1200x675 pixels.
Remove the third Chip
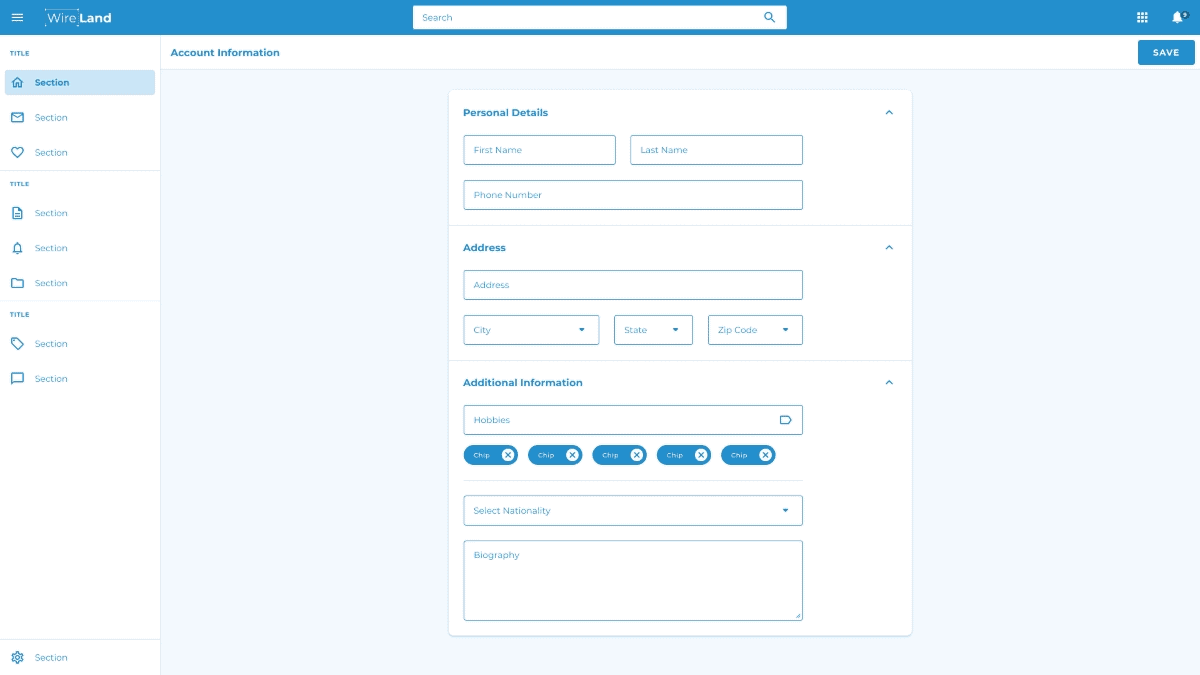[x=637, y=455]
